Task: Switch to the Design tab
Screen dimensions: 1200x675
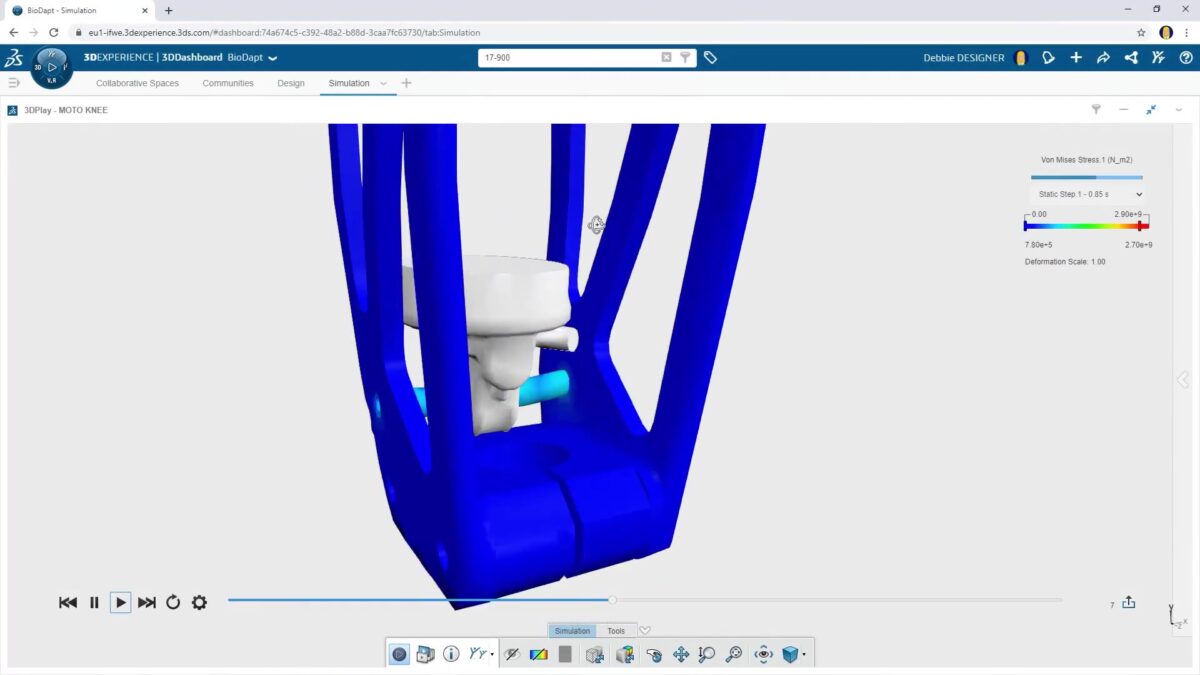Action: click(291, 83)
